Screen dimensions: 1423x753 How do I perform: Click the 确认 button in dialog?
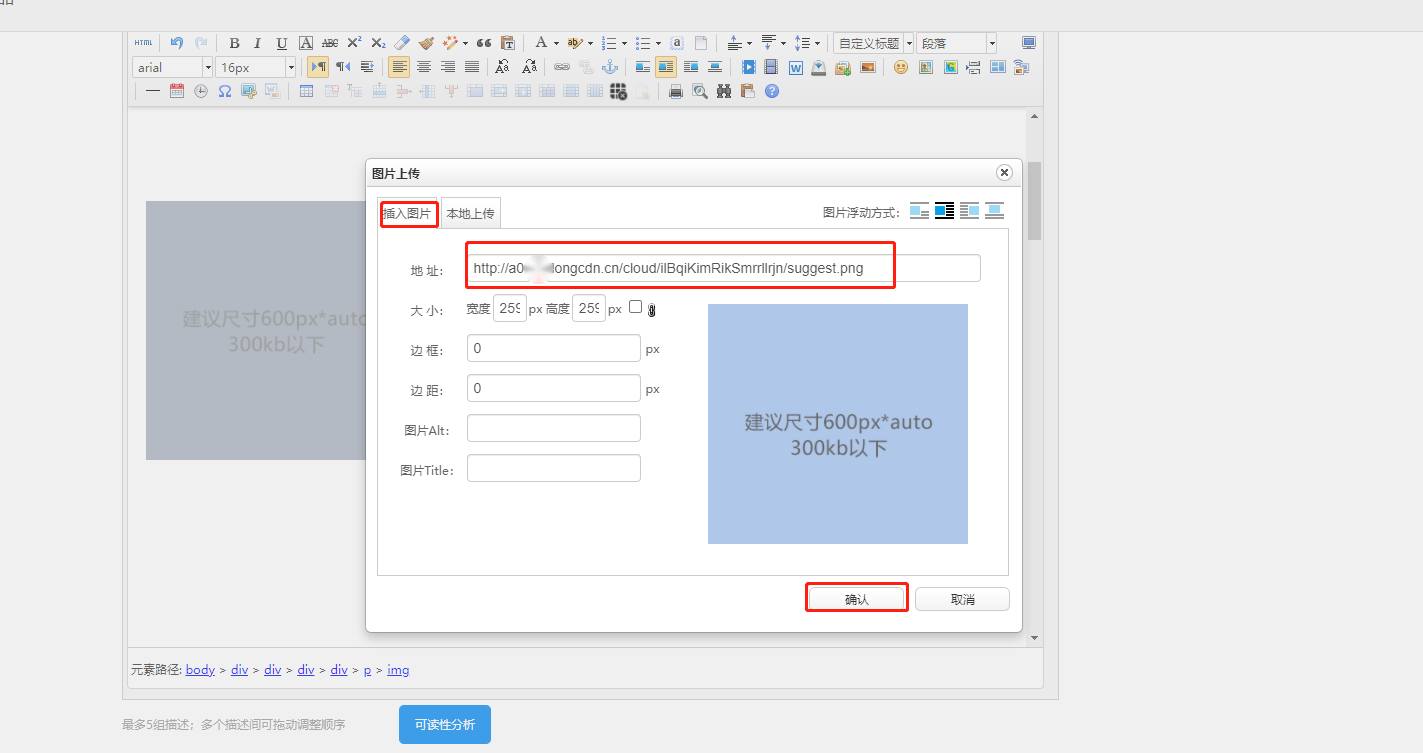coord(857,599)
